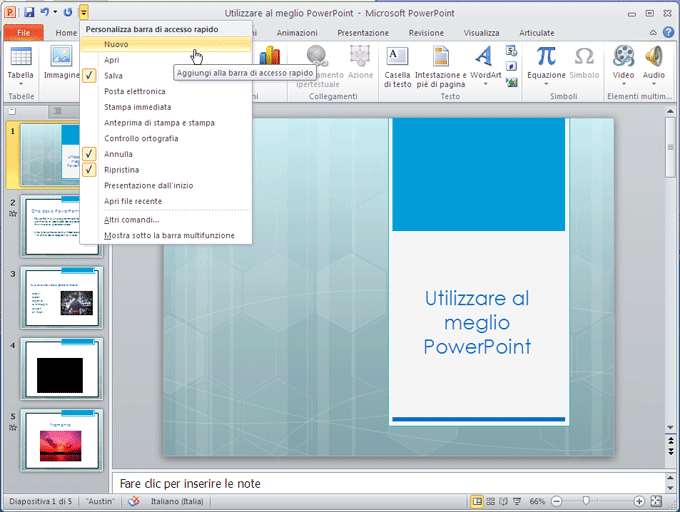Click the notes field Fare clic per inserire

point(388,483)
